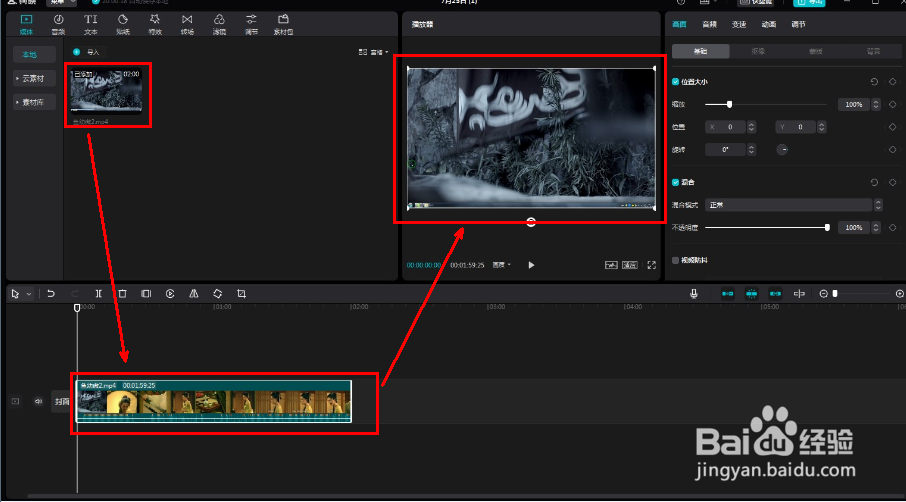Viewport: 906px width, 502px height.
Task: Toggle the 混合 blend checkbox
Action: pyautogui.click(x=675, y=183)
